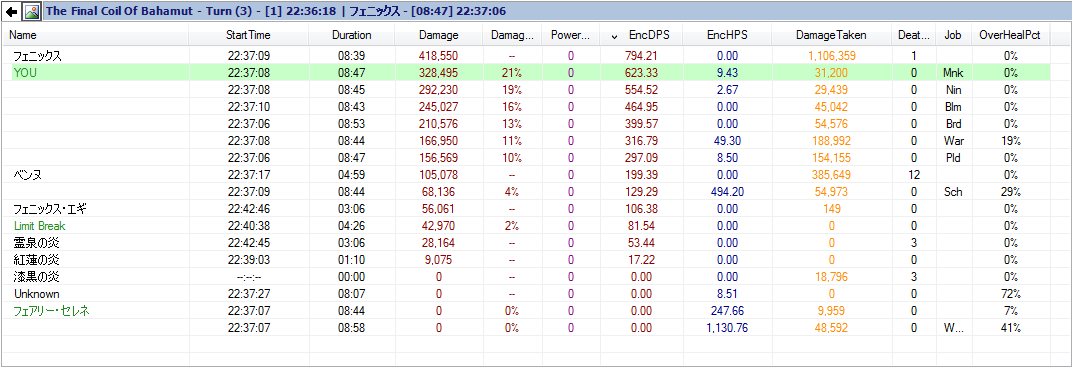Screen dimensions: 1073x372
Task: Click the Deat... column header
Action: (x=914, y=35)
